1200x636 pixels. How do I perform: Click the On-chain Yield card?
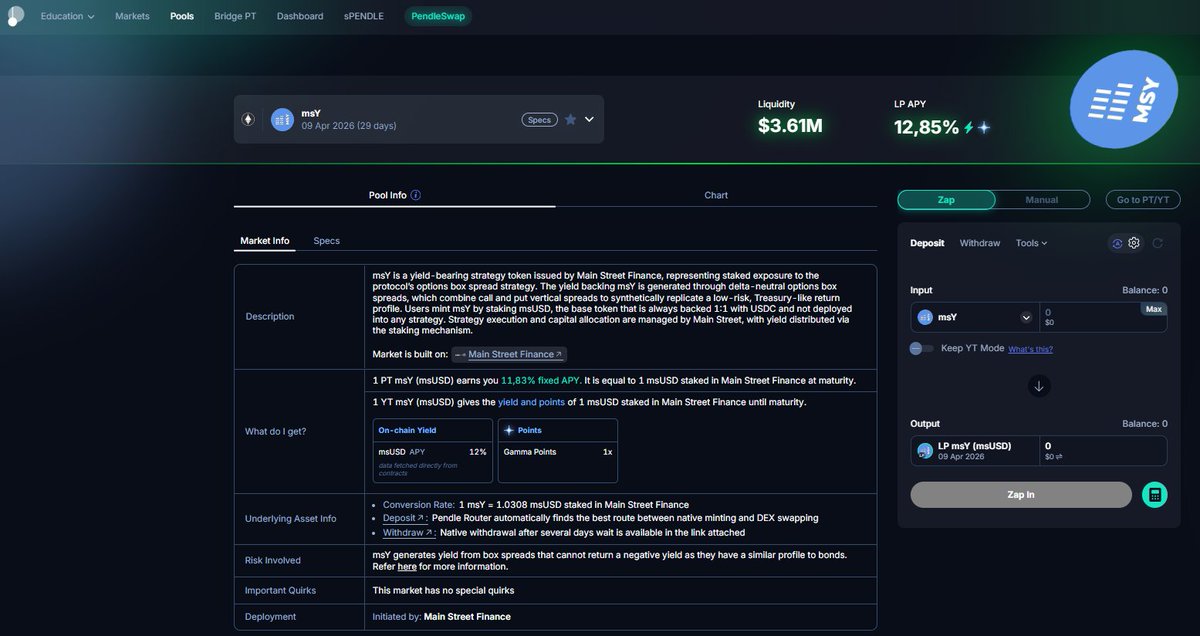[433, 451]
